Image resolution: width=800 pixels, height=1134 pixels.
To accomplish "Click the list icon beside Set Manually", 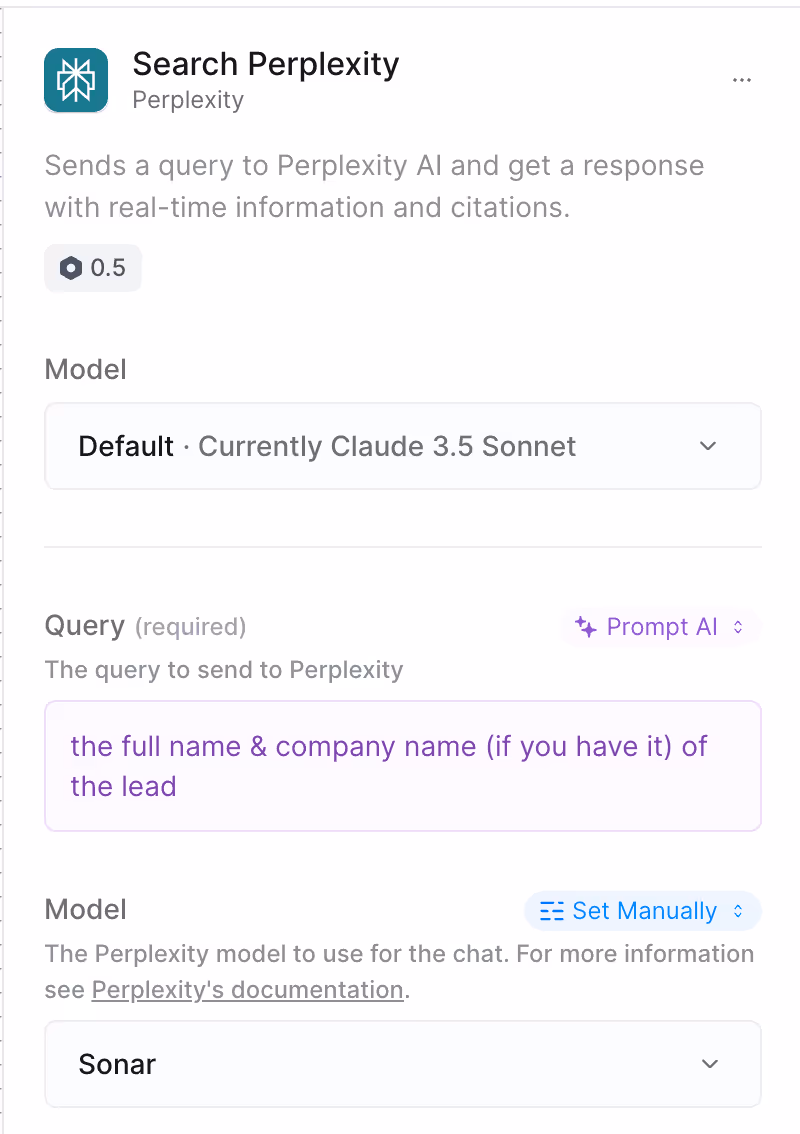I will 552,911.
